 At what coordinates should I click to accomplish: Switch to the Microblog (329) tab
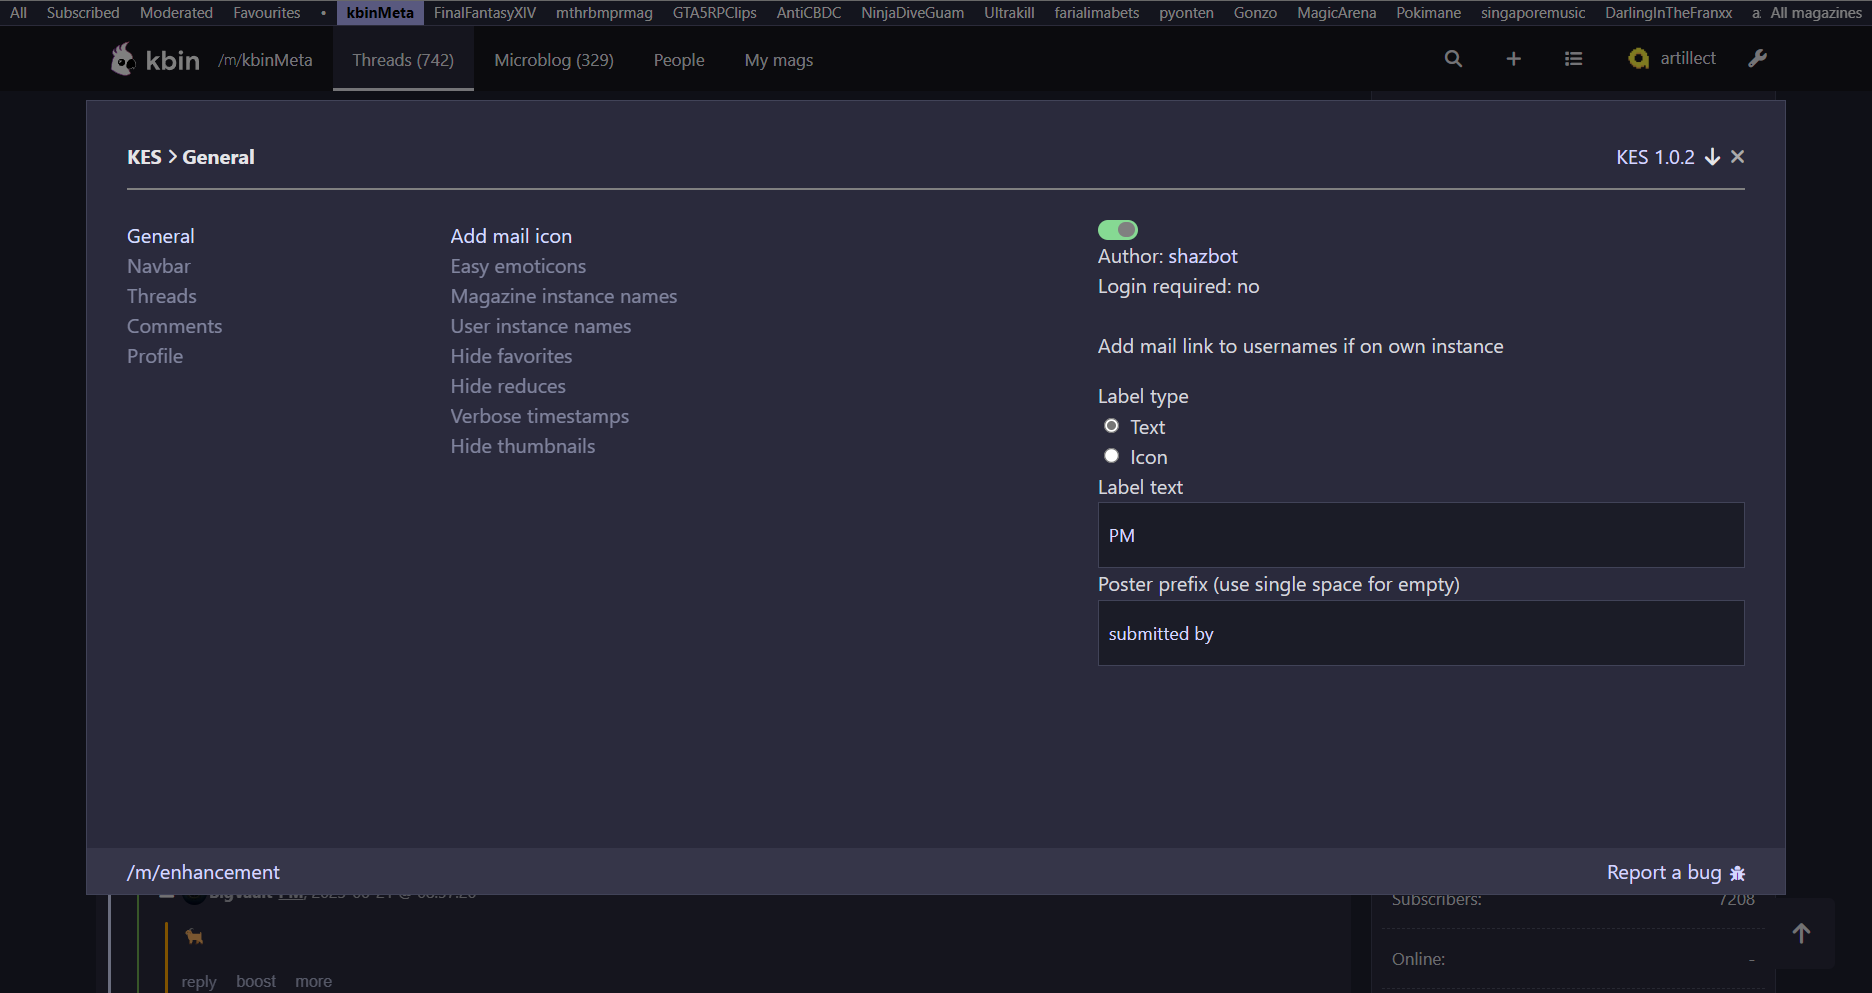[x=554, y=60]
